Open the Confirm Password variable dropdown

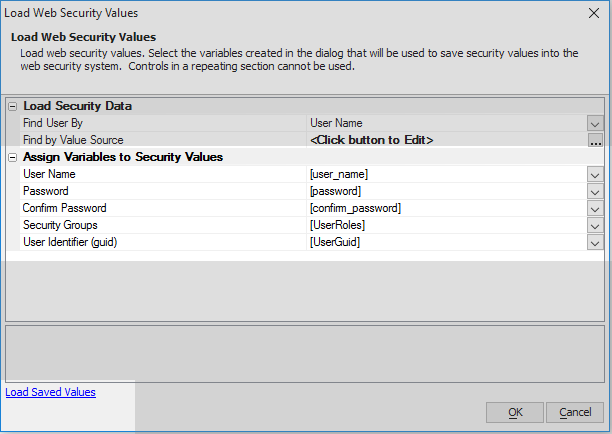point(595,208)
